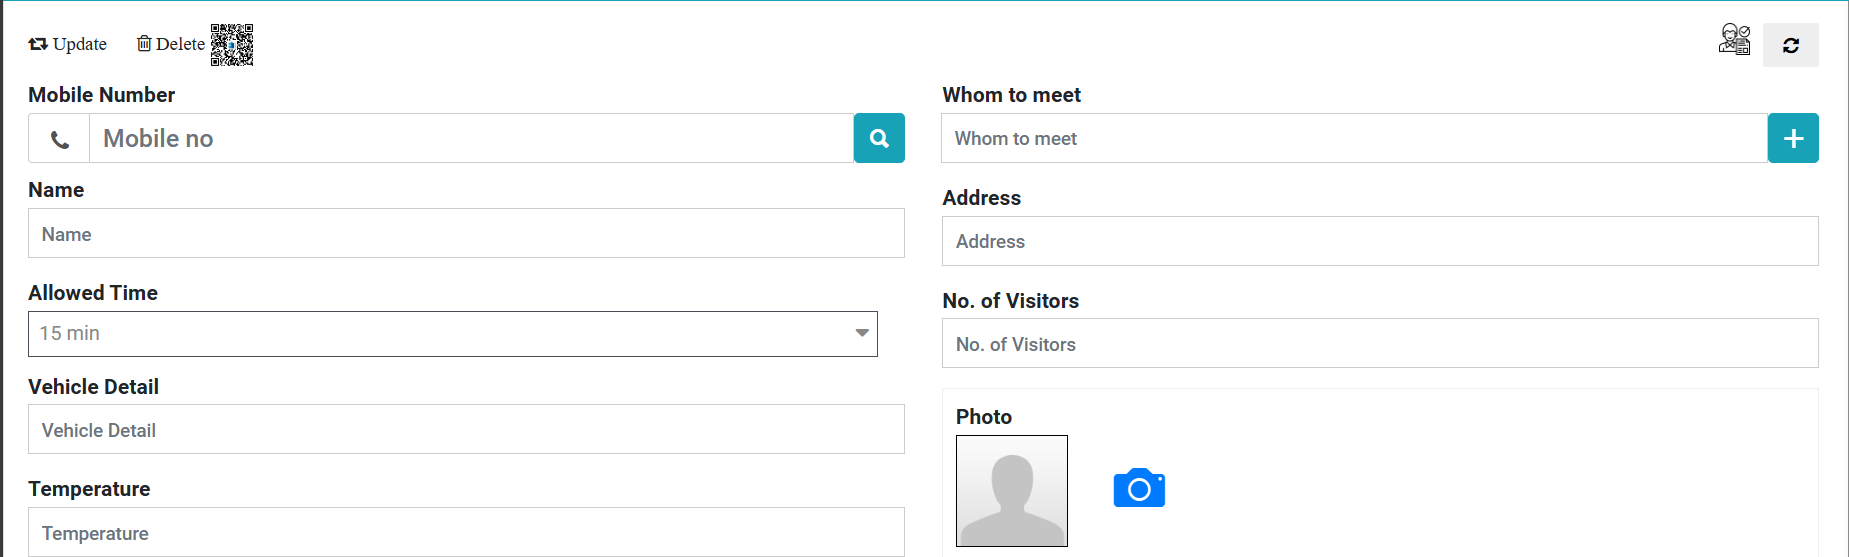The image size is (1849, 557).
Task: Expand the Allowed Time dropdown
Action: point(453,334)
